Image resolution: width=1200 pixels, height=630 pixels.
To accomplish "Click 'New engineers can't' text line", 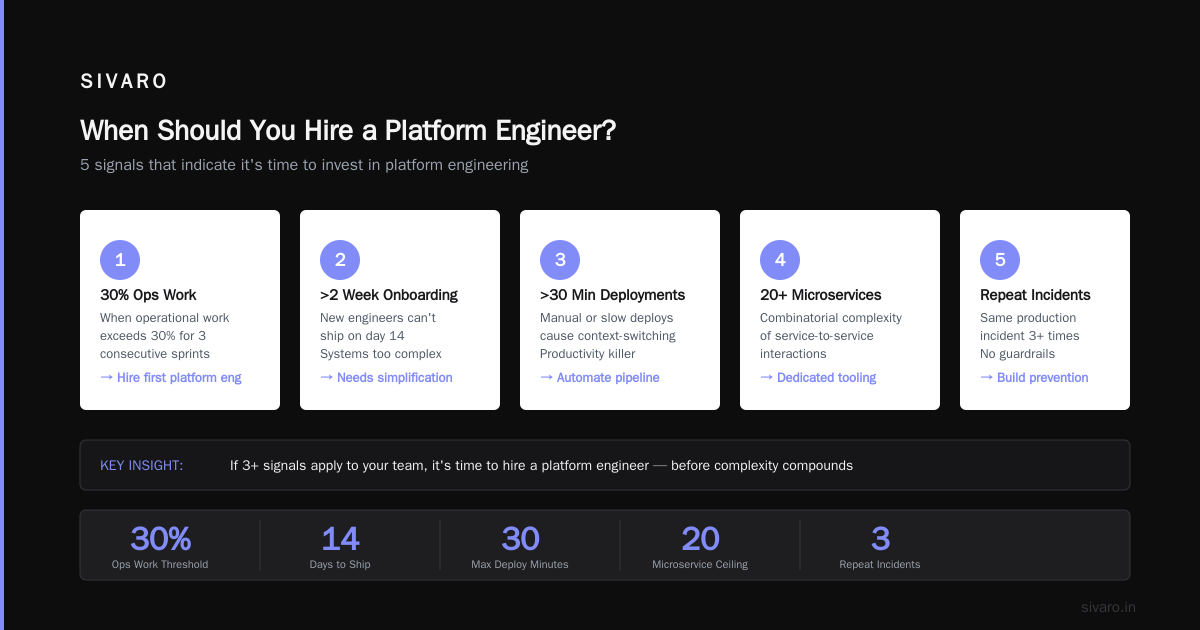I will click(378, 318).
